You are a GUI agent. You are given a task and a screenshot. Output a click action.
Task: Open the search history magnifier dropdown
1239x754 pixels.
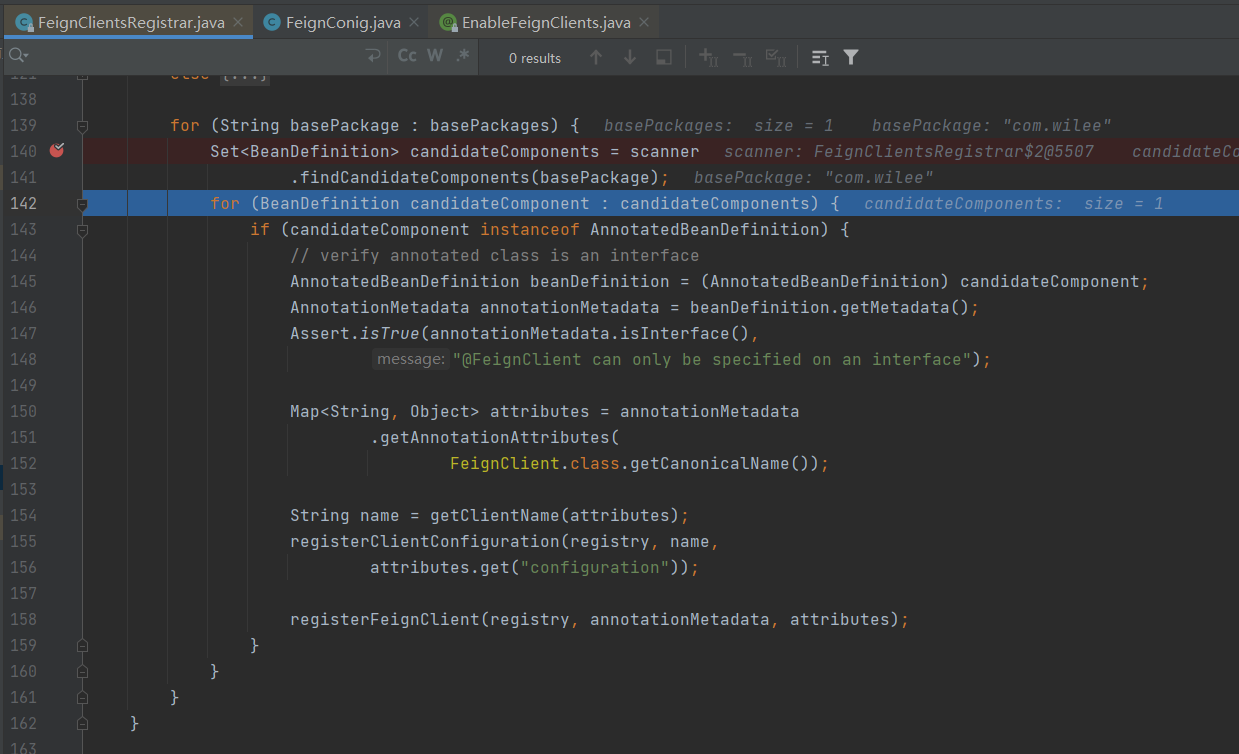click(x=18, y=56)
